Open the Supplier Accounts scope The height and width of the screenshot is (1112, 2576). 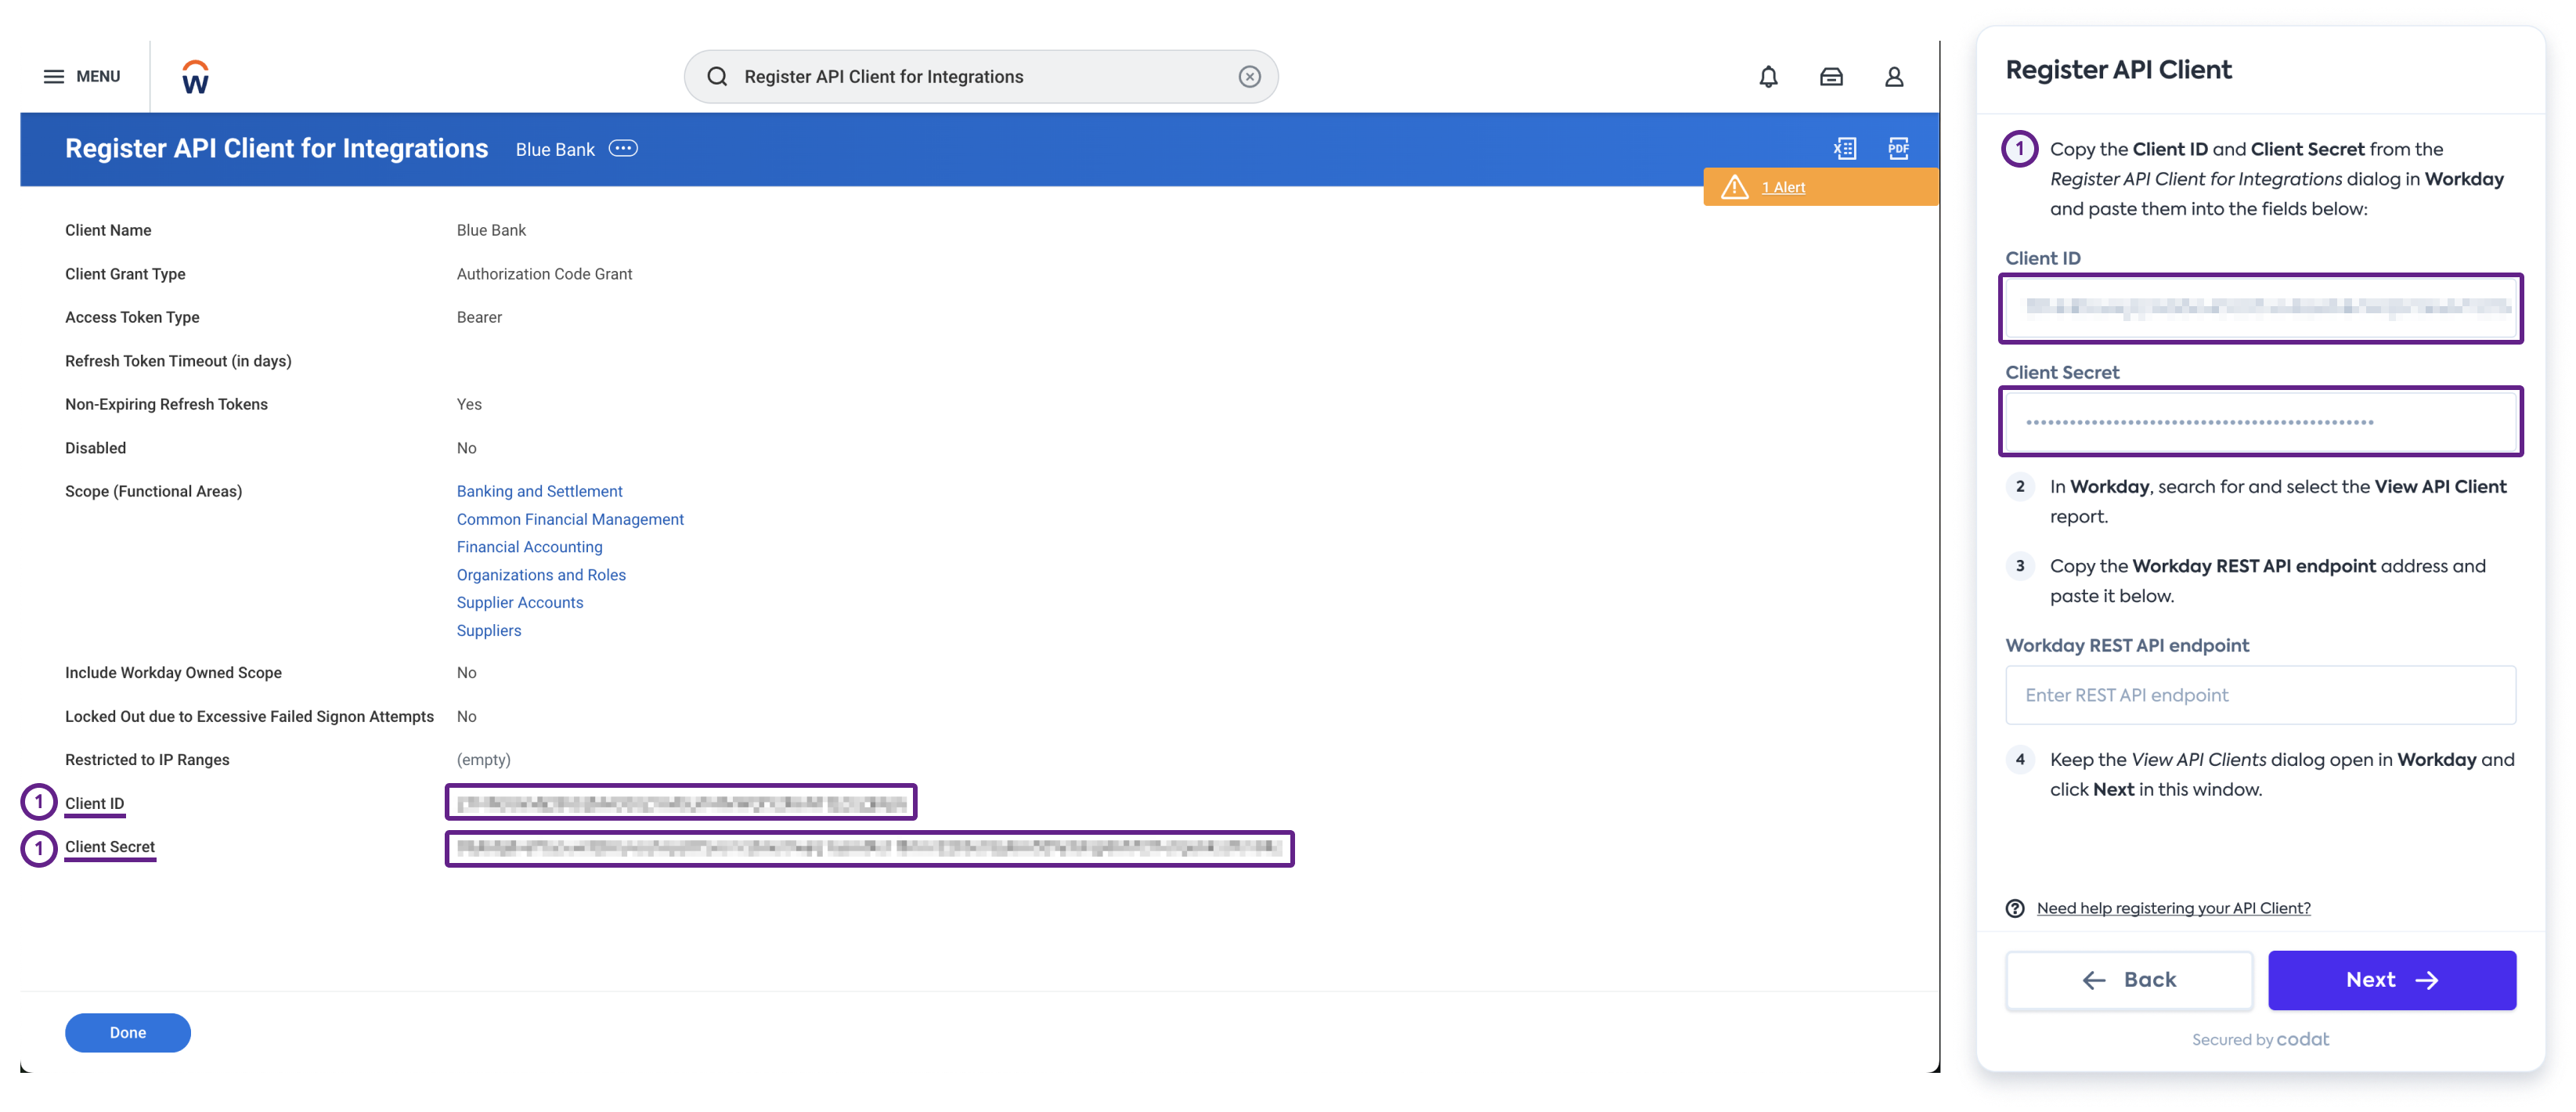519,602
